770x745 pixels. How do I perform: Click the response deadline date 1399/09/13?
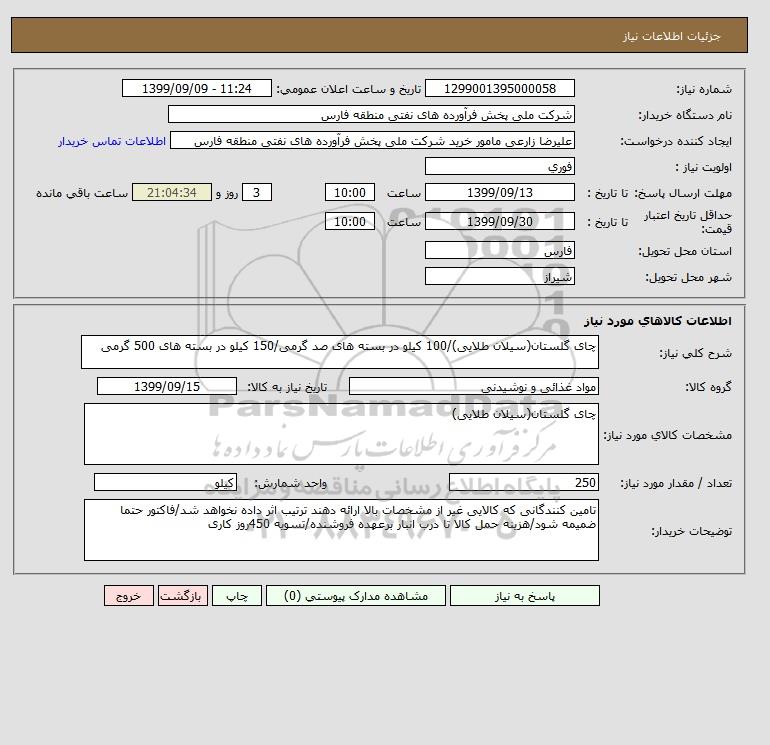coord(499,193)
